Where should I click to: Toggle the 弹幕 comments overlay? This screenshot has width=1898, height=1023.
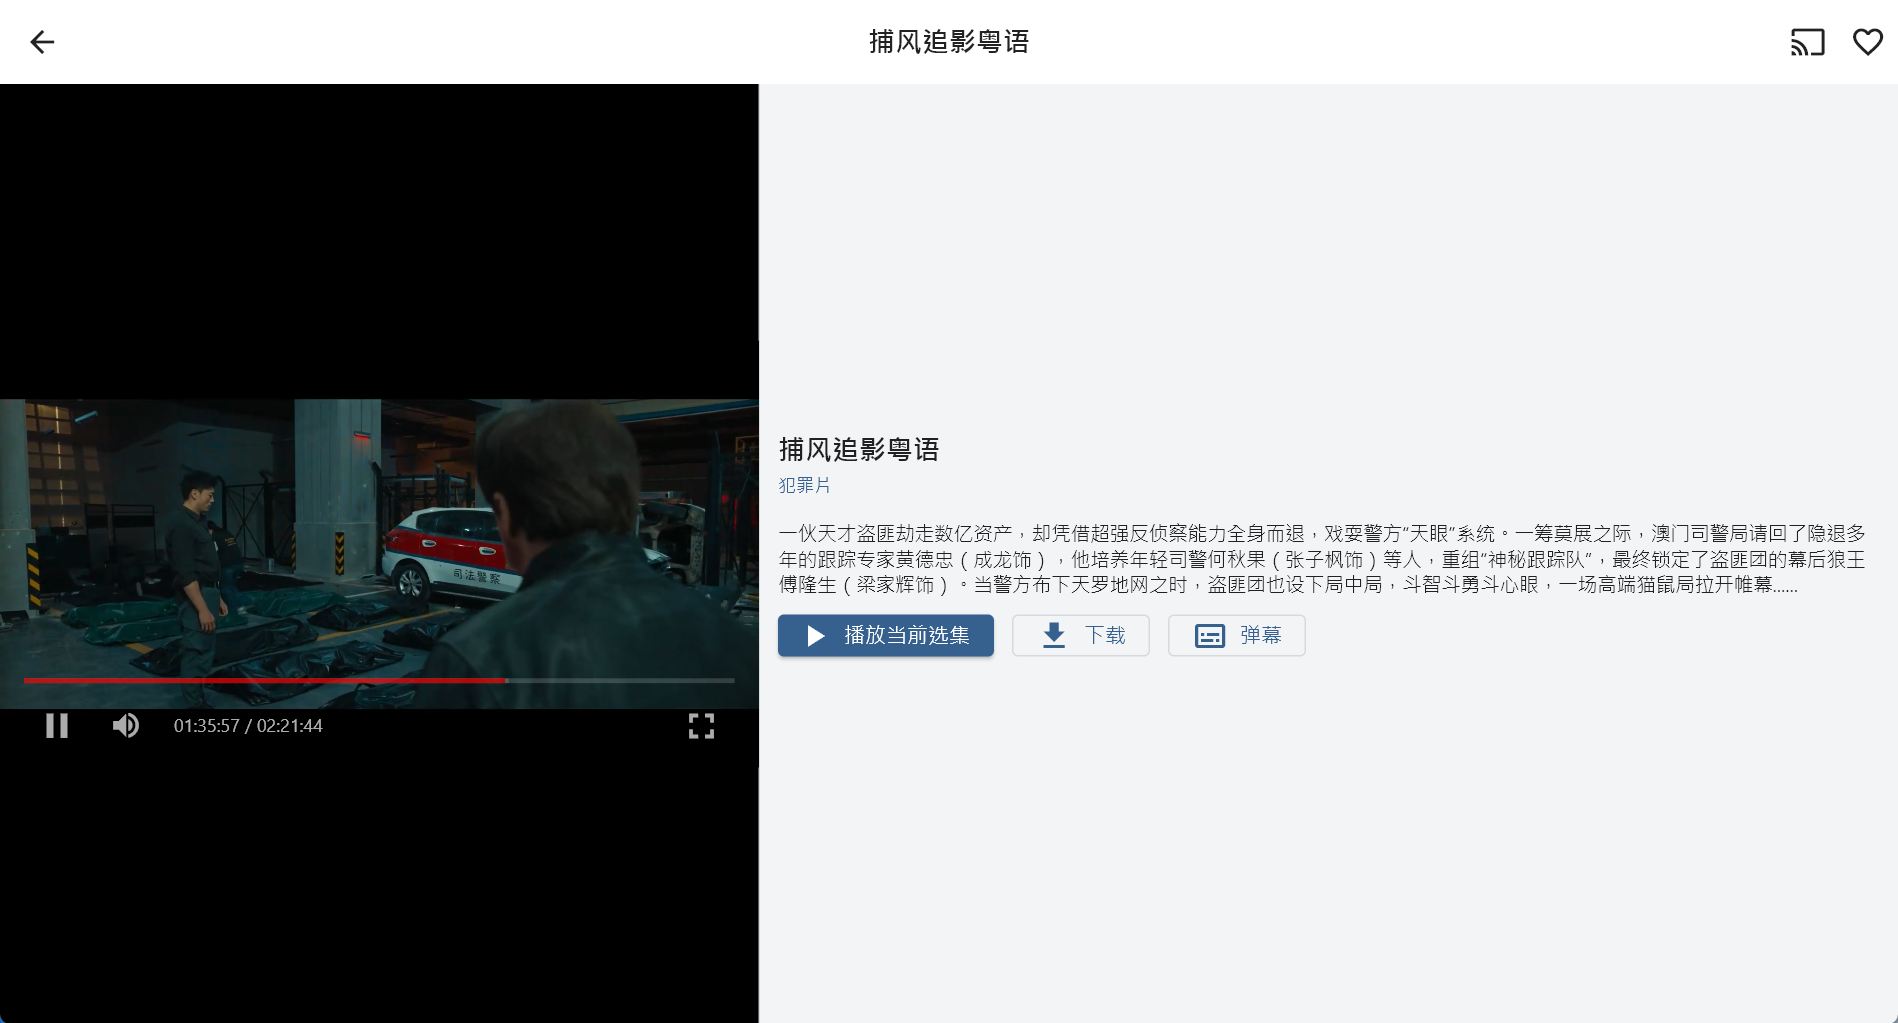pos(1236,635)
